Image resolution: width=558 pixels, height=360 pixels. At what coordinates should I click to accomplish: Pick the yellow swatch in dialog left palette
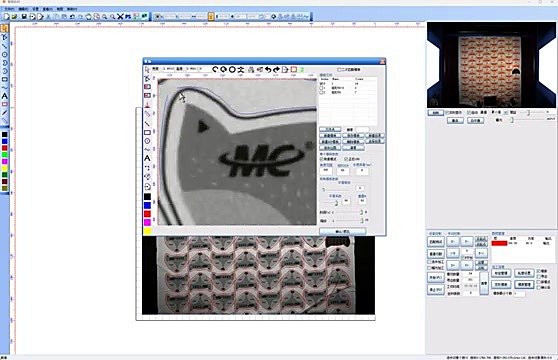147,231
